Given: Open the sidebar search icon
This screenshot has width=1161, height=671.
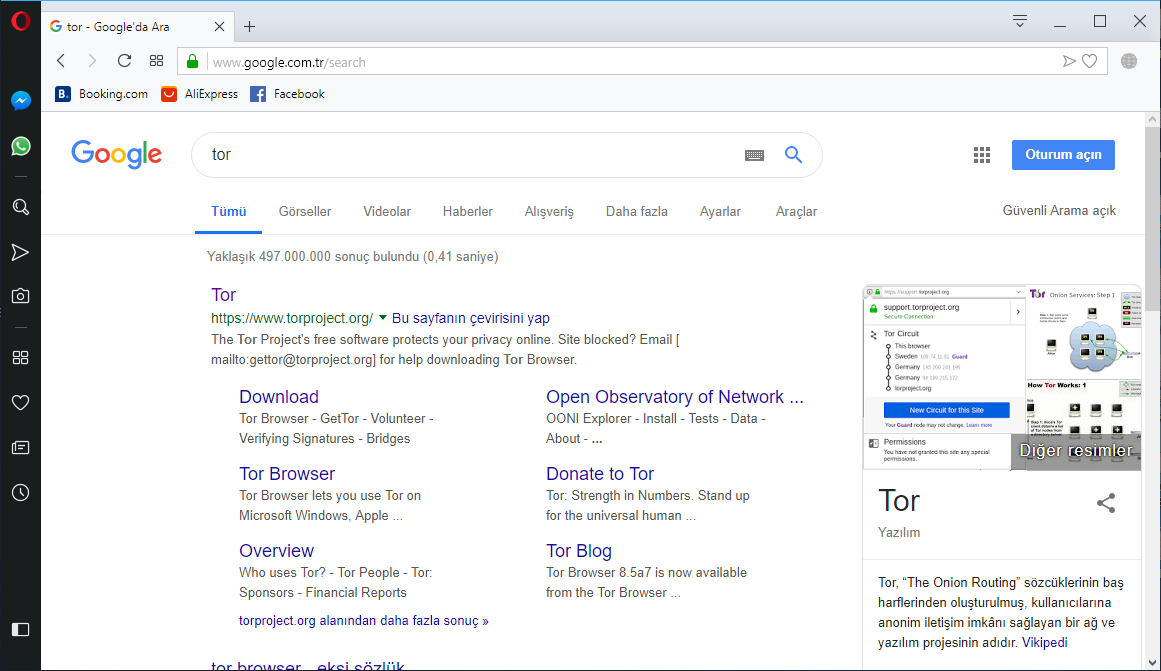Looking at the screenshot, I should tap(20, 207).
